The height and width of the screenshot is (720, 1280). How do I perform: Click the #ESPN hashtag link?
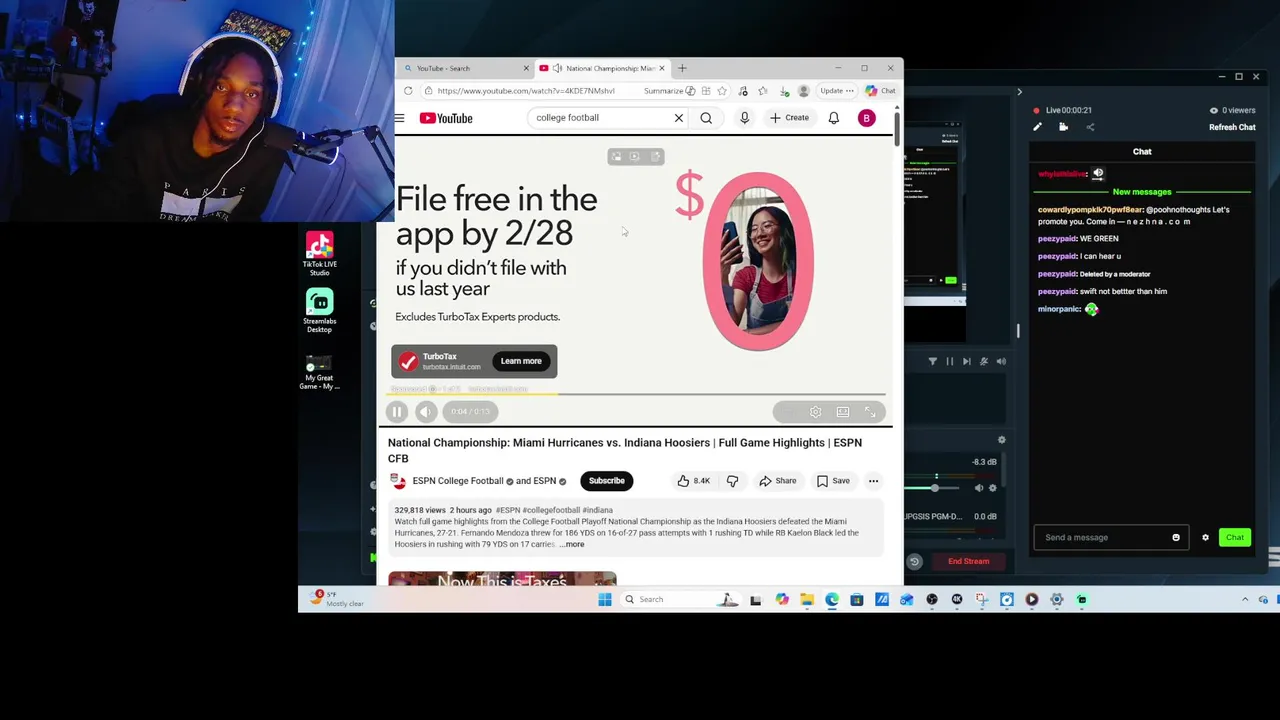[x=508, y=510]
